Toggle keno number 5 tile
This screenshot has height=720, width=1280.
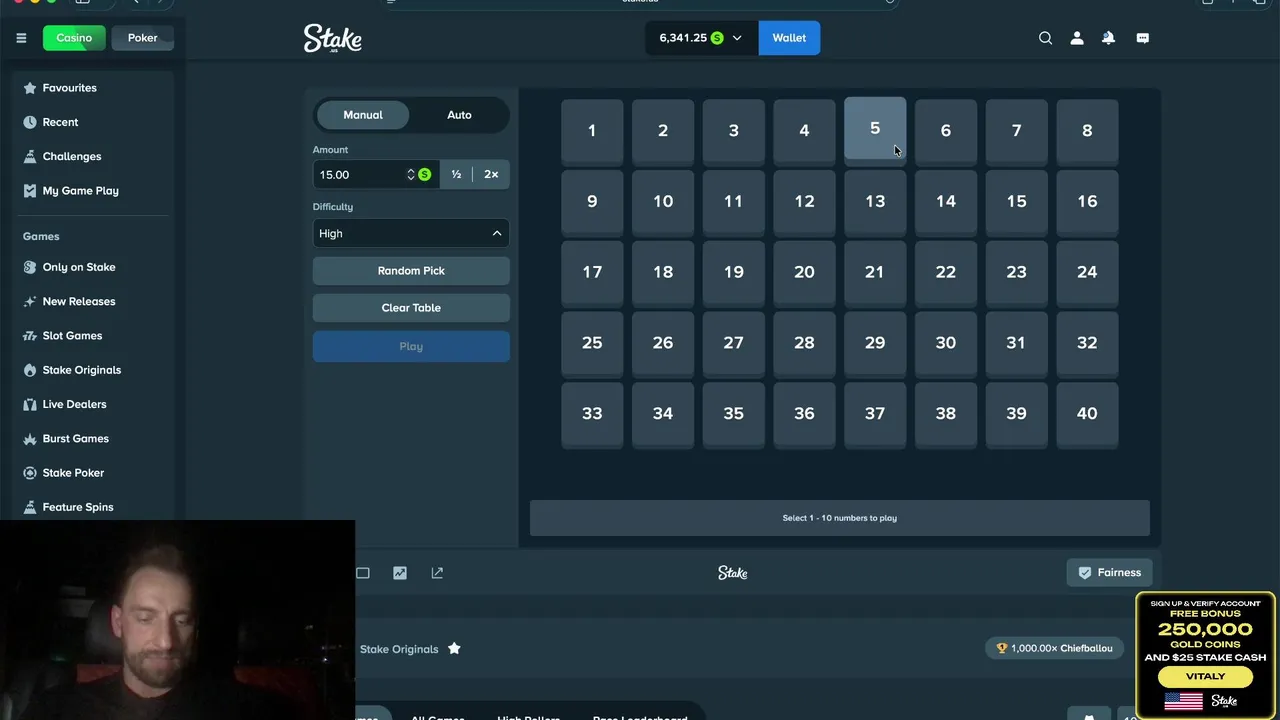pyautogui.click(x=875, y=129)
